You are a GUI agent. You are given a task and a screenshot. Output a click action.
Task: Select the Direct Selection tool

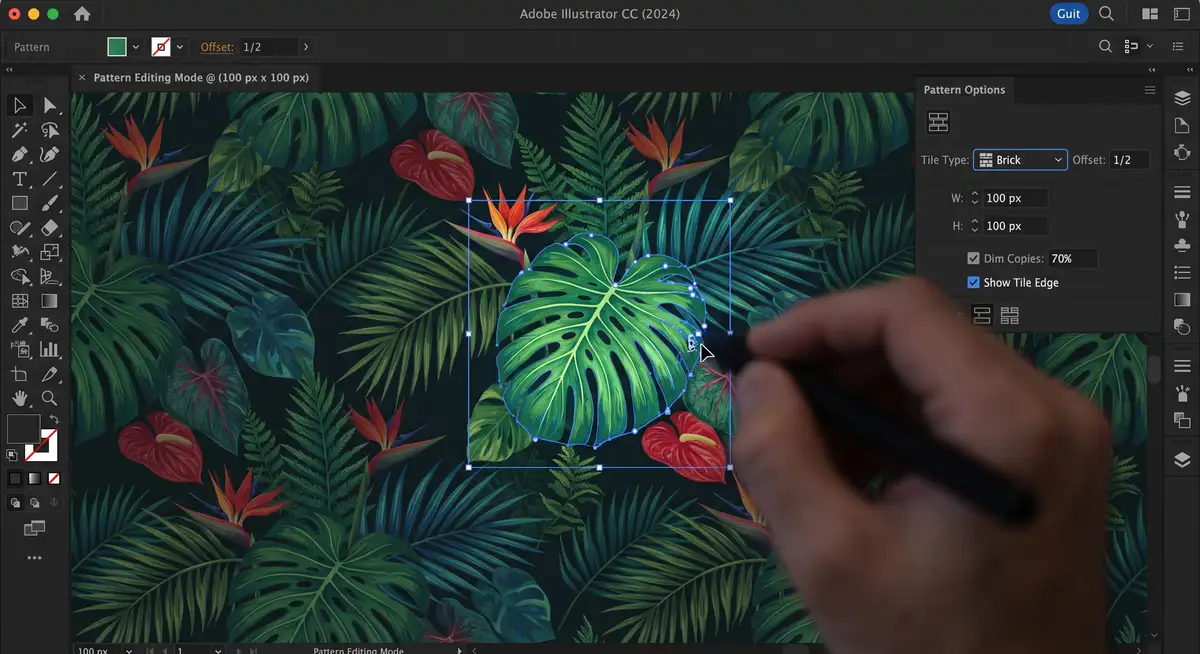tap(49, 105)
